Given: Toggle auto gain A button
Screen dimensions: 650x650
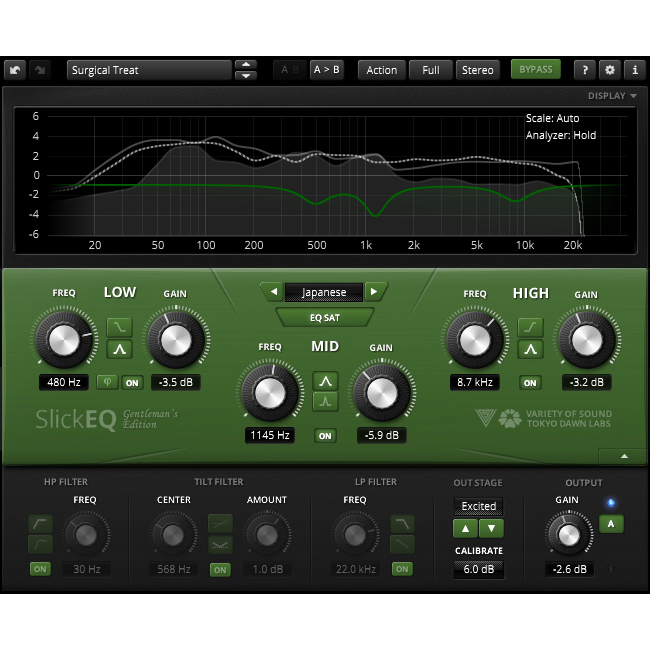Looking at the screenshot, I should [611, 524].
